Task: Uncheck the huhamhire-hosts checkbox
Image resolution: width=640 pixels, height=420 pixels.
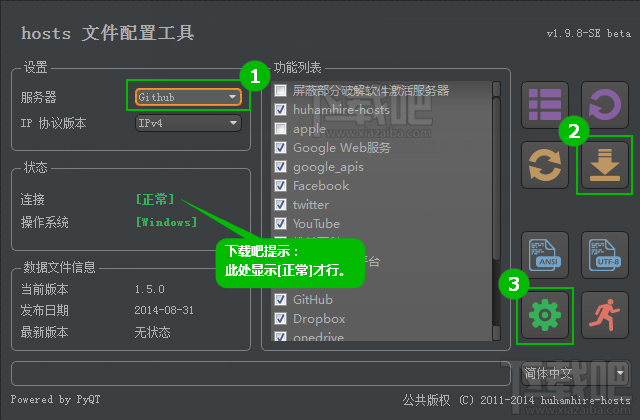Action: pyautogui.click(x=280, y=109)
